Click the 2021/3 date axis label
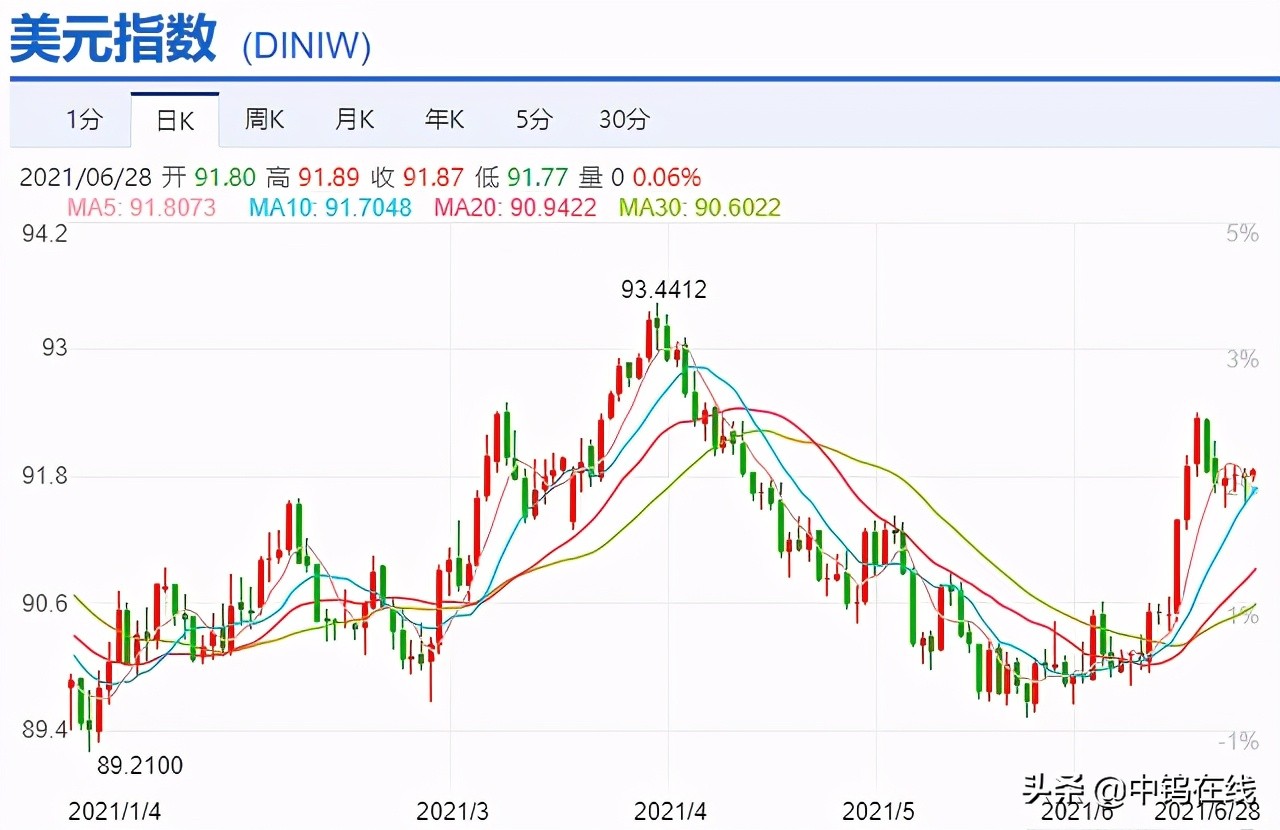This screenshot has width=1280, height=830. [x=453, y=811]
